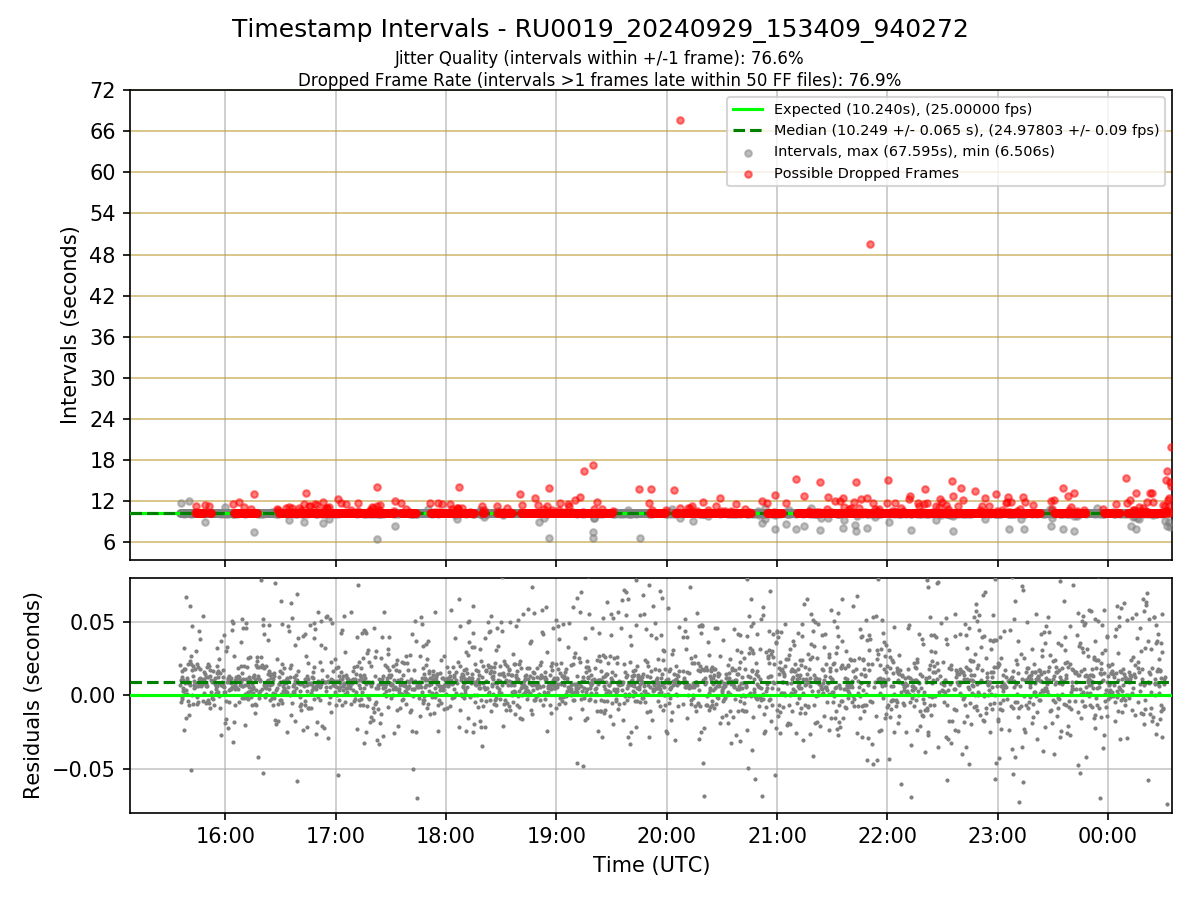Screen dimensions: 1200x900
Task: Select the Jitter Quality 76.6% subtitle
Action: (x=599, y=58)
